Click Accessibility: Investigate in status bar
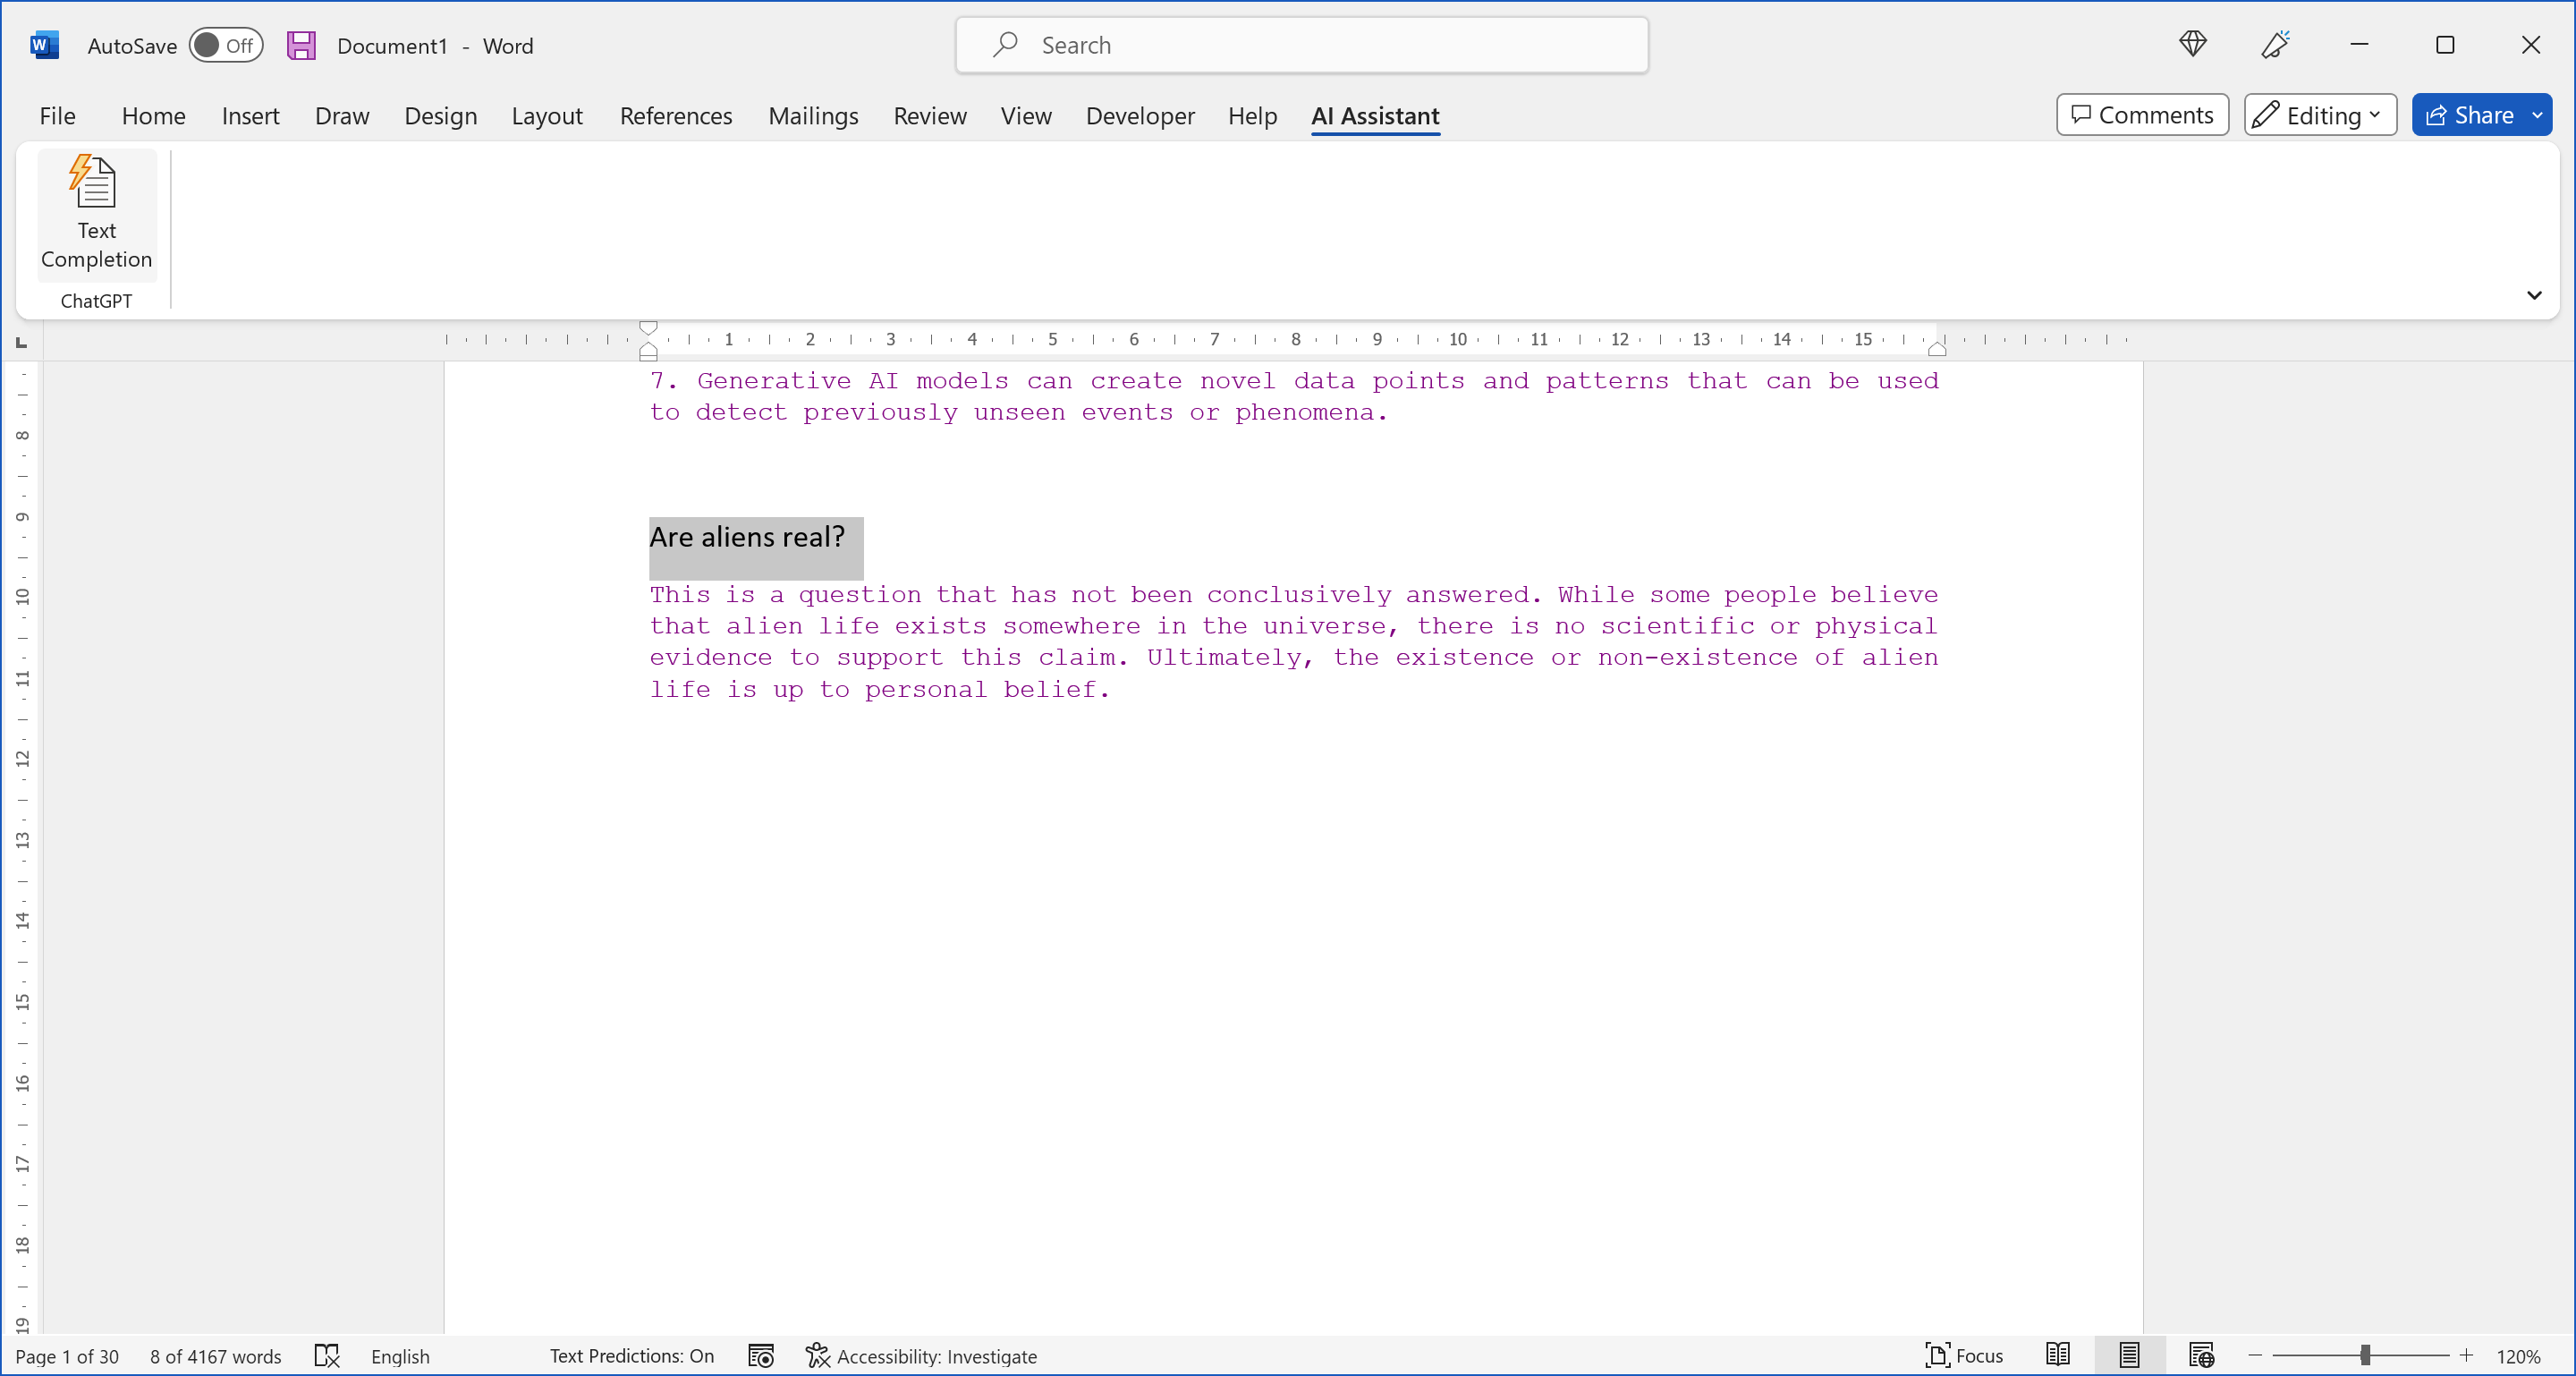 point(921,1356)
